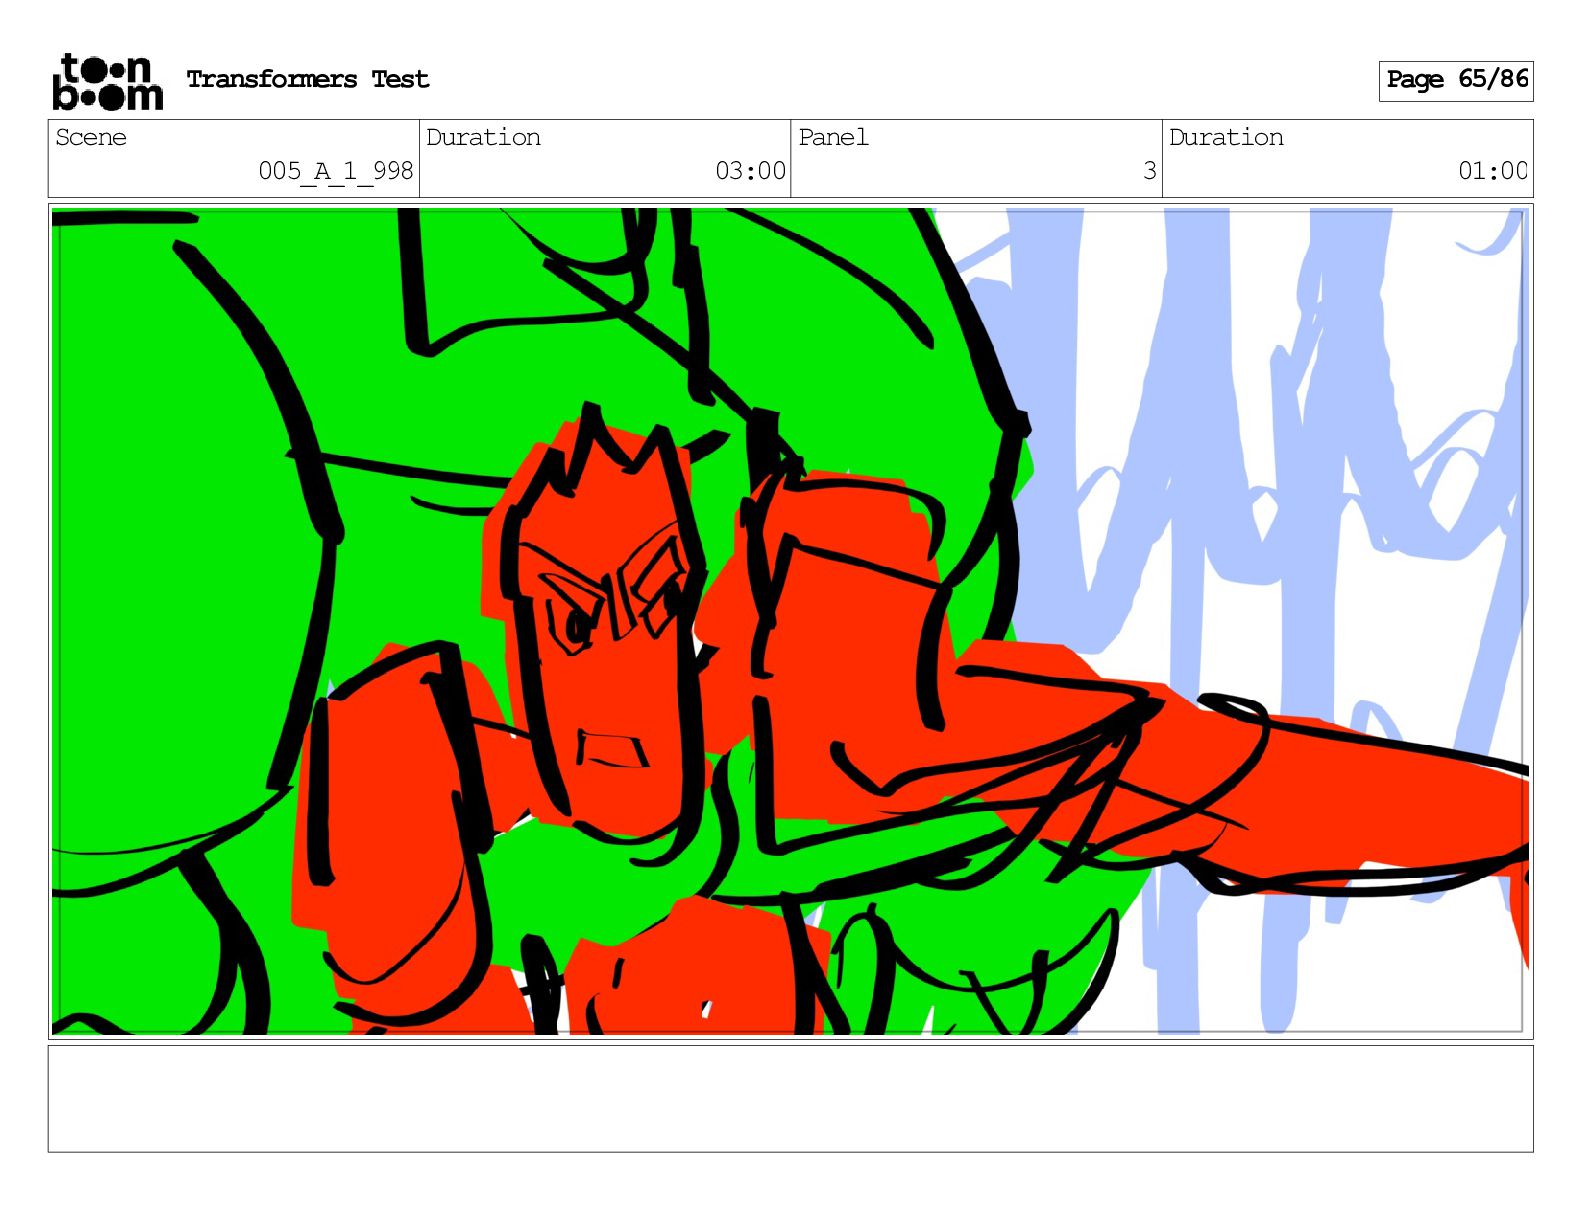Click the Toon Boom logo
The width and height of the screenshot is (1584, 1224).
(107, 81)
